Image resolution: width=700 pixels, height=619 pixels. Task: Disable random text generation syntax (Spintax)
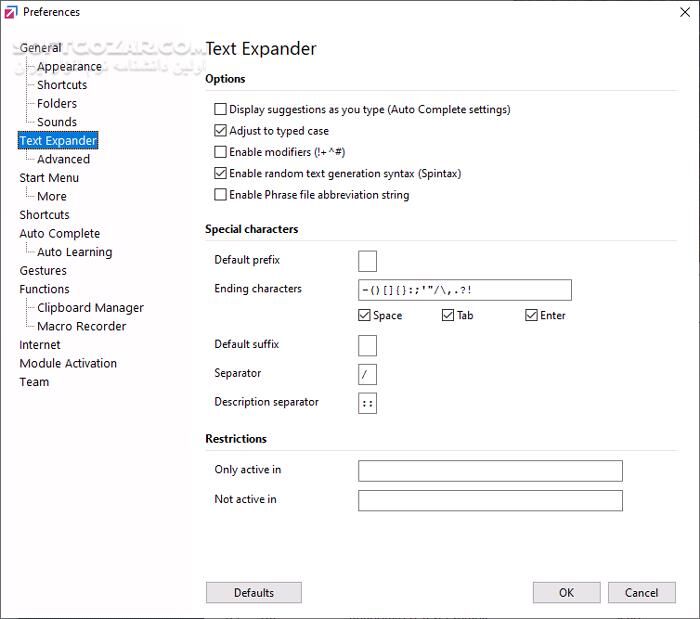click(x=221, y=173)
